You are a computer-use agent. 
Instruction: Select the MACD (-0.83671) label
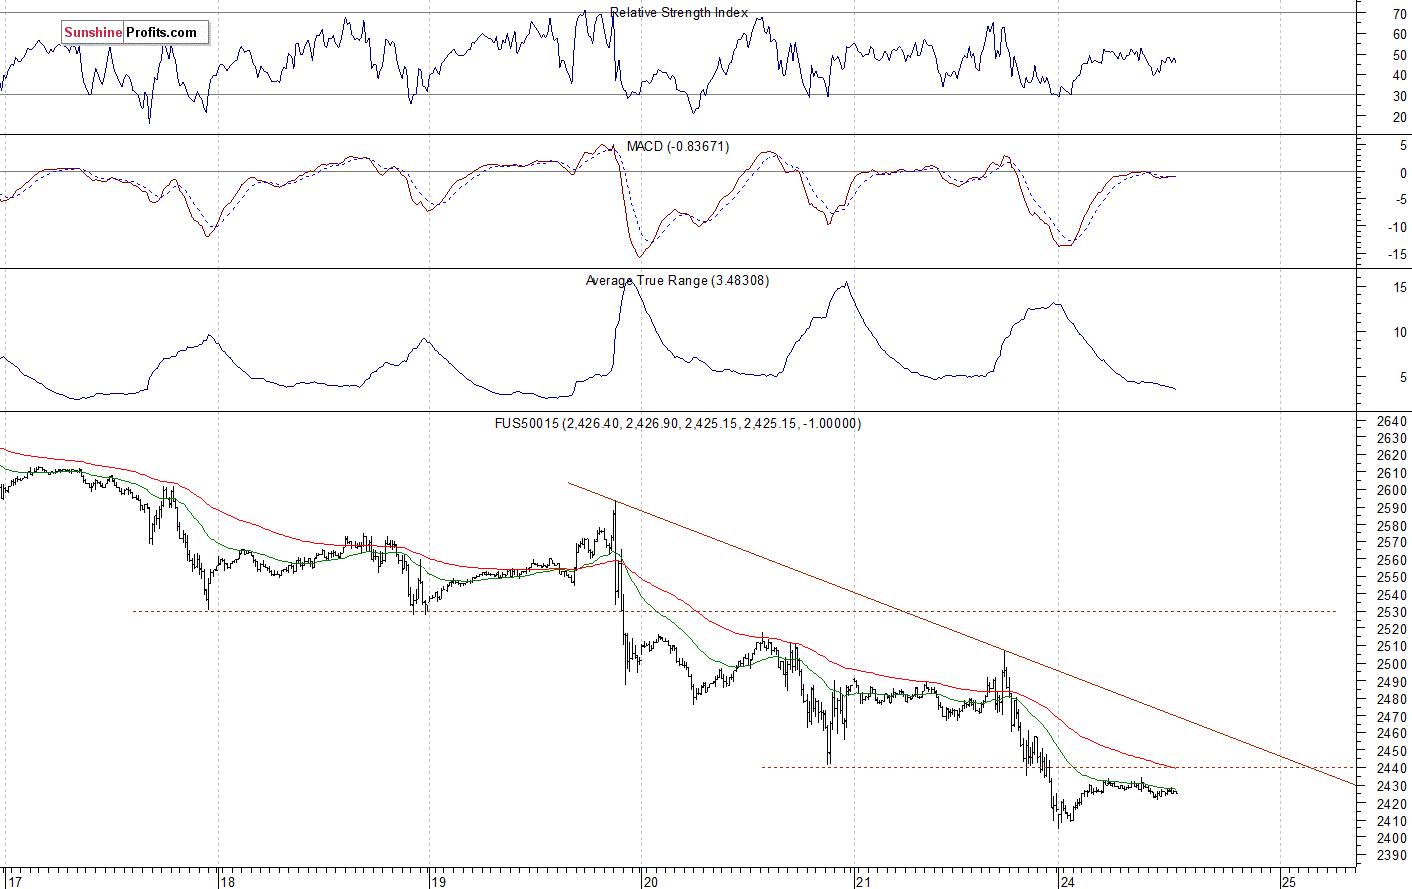coord(678,147)
